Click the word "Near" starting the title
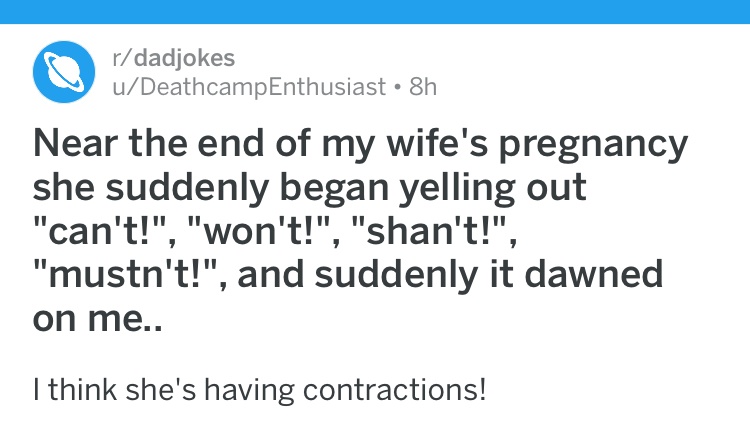Image resolution: width=750 pixels, height=424 pixels. click(x=75, y=143)
